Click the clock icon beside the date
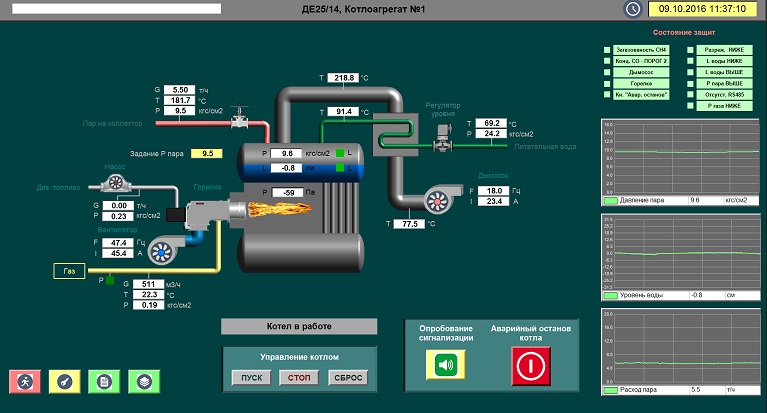Image resolution: width=767 pixels, height=413 pixels. tap(632, 9)
